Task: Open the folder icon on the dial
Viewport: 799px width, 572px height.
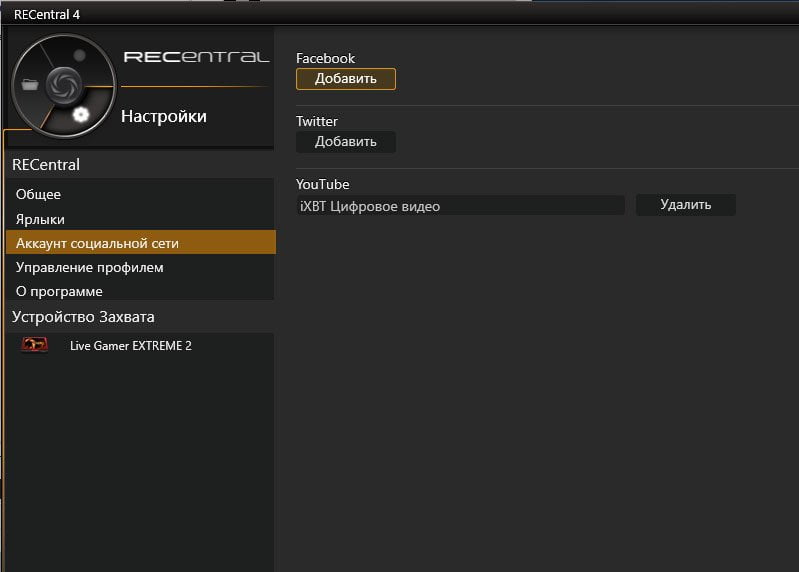Action: pyautogui.click(x=30, y=84)
